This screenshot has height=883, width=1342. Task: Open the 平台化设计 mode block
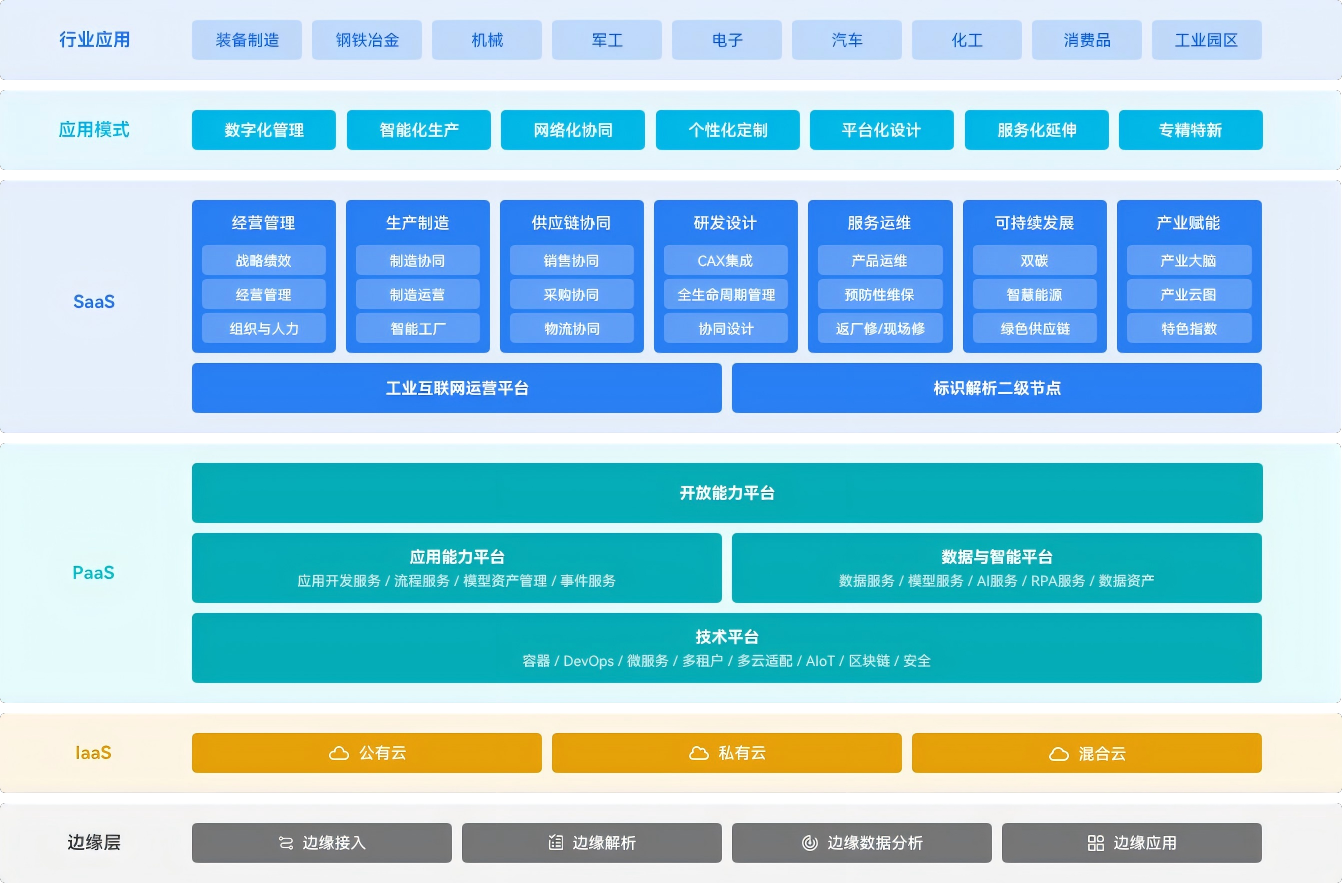tap(882, 130)
